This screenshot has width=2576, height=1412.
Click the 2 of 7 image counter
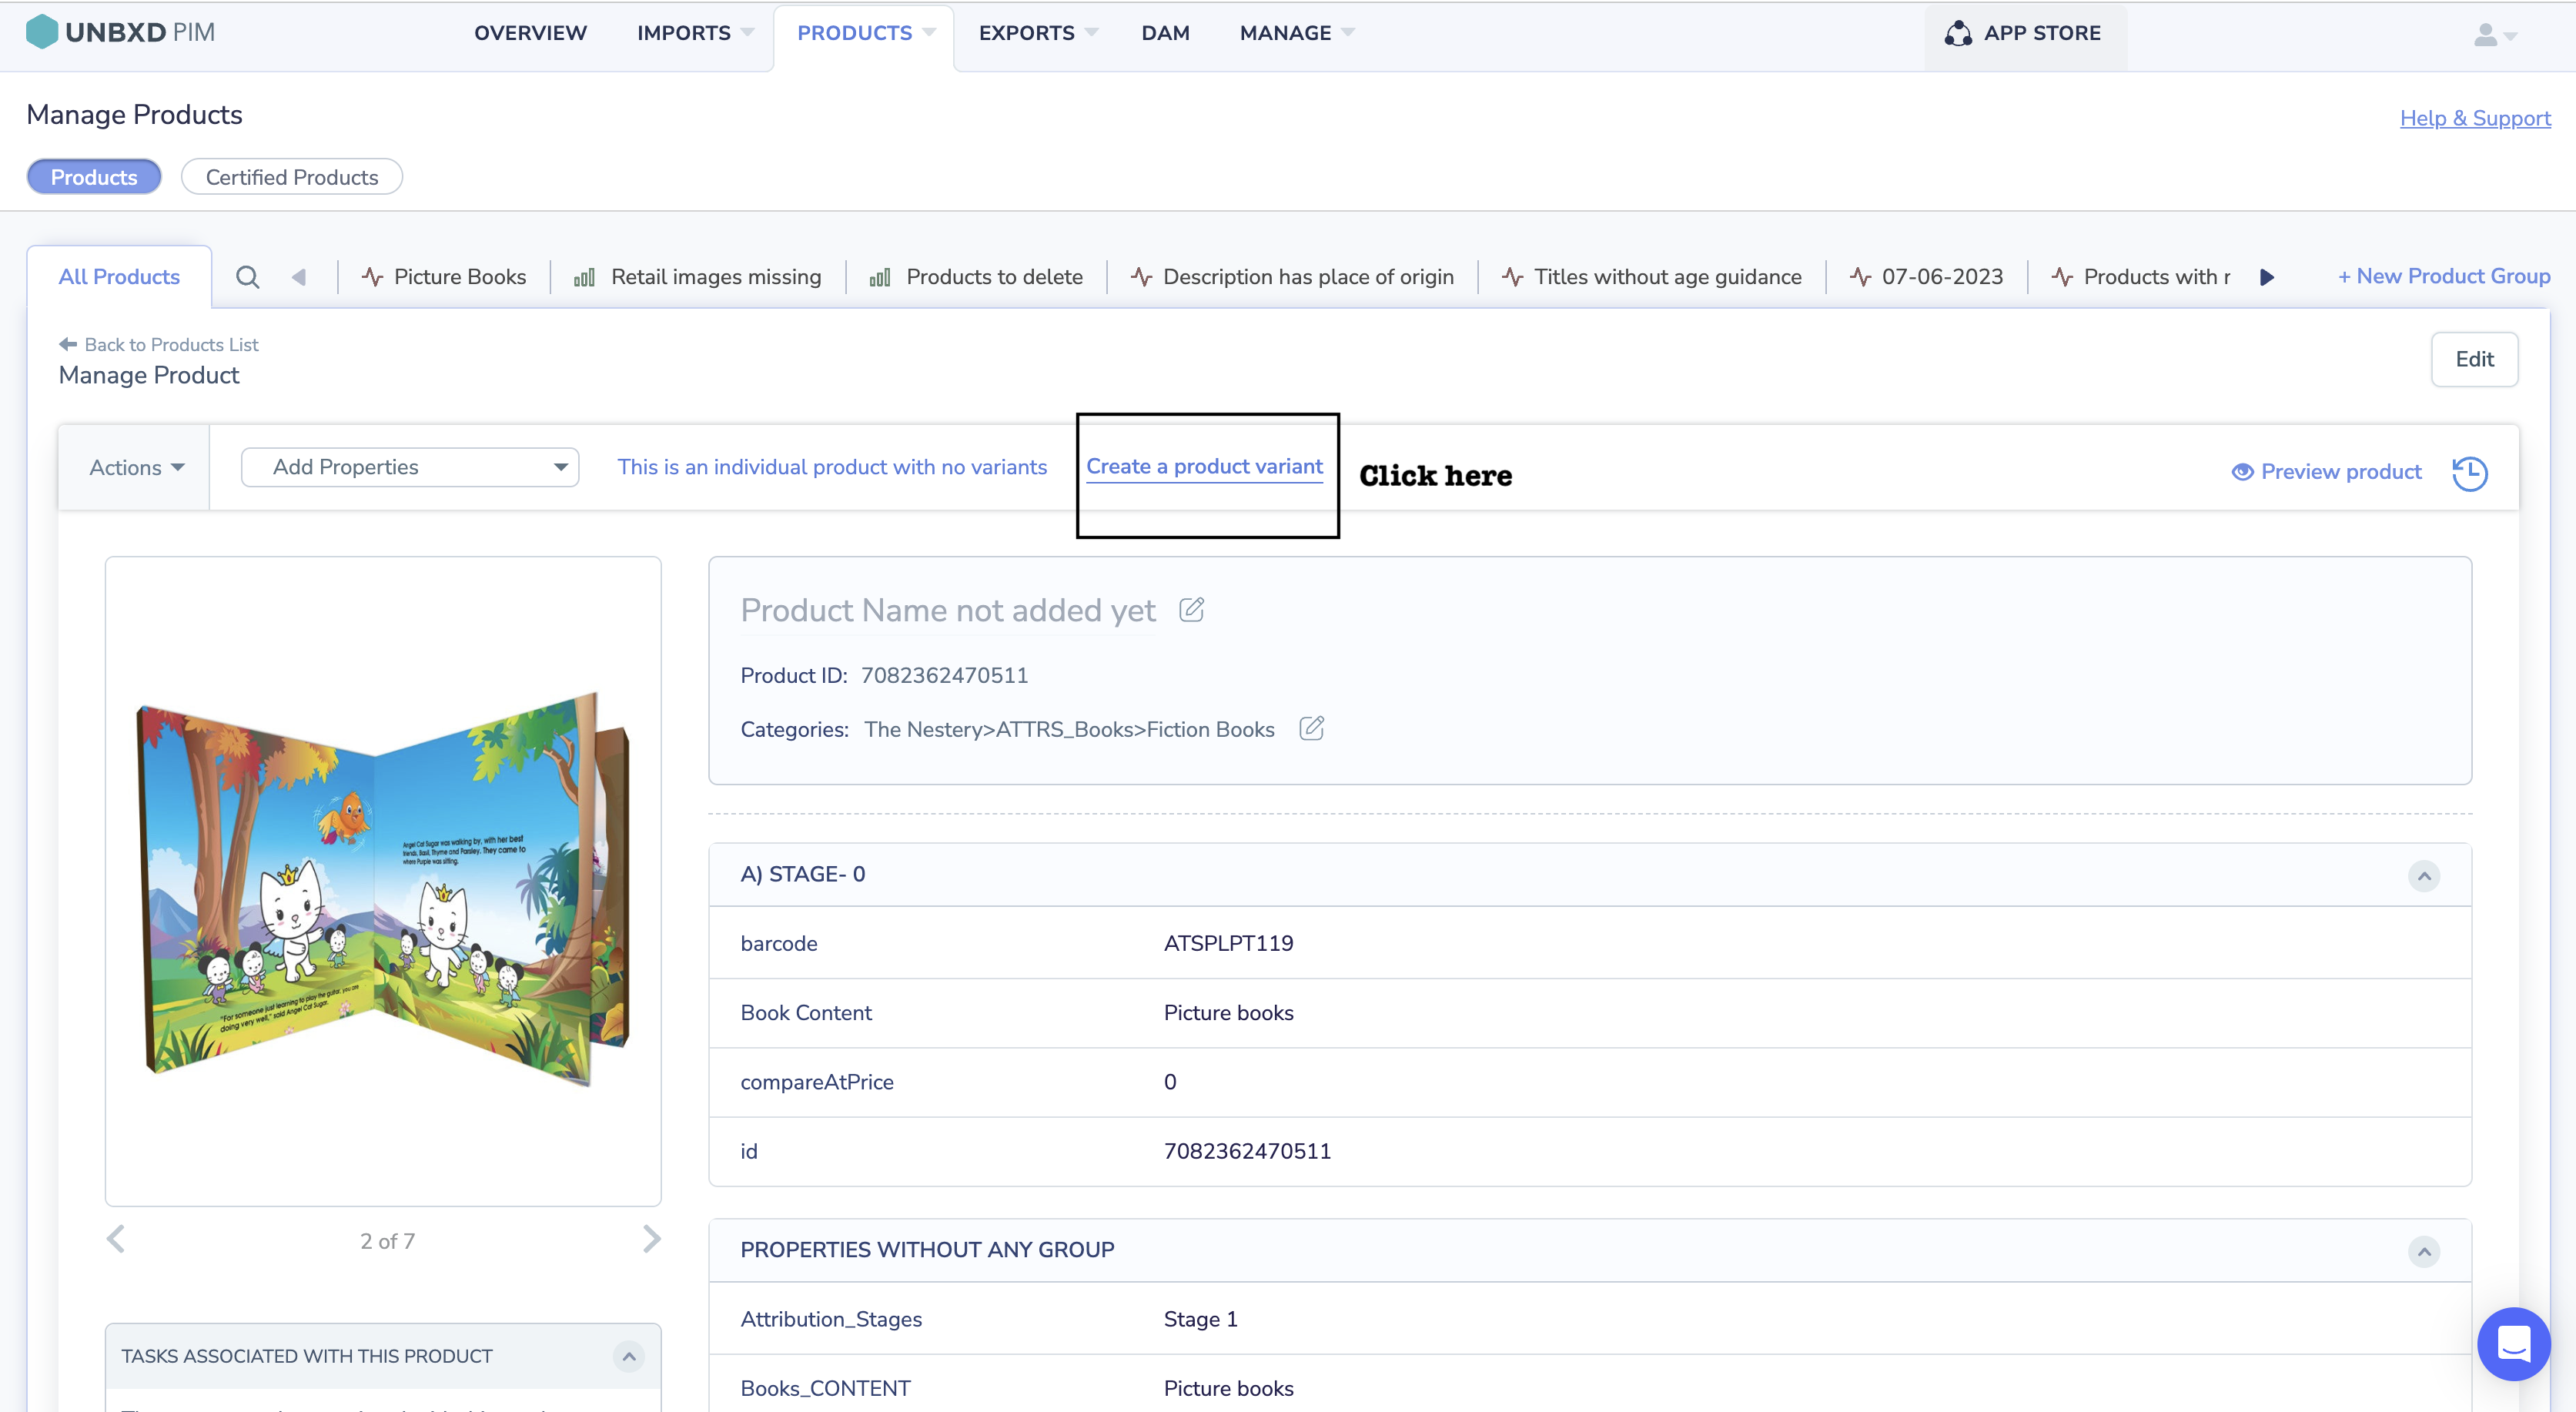click(387, 1241)
